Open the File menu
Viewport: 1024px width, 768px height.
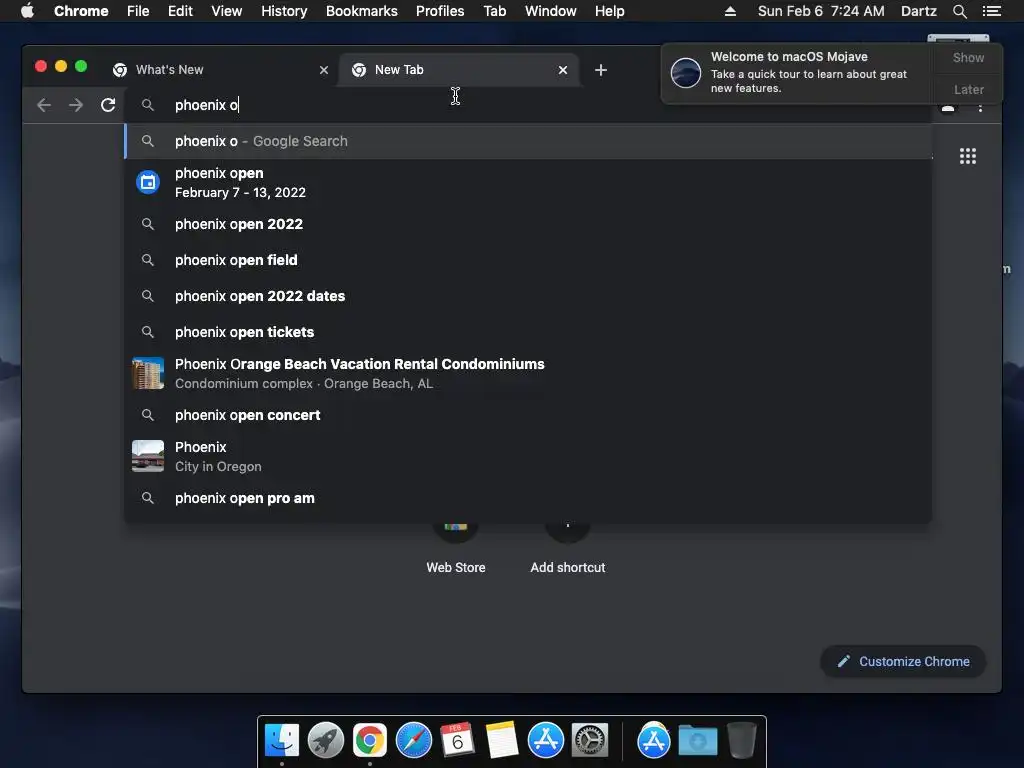point(138,11)
